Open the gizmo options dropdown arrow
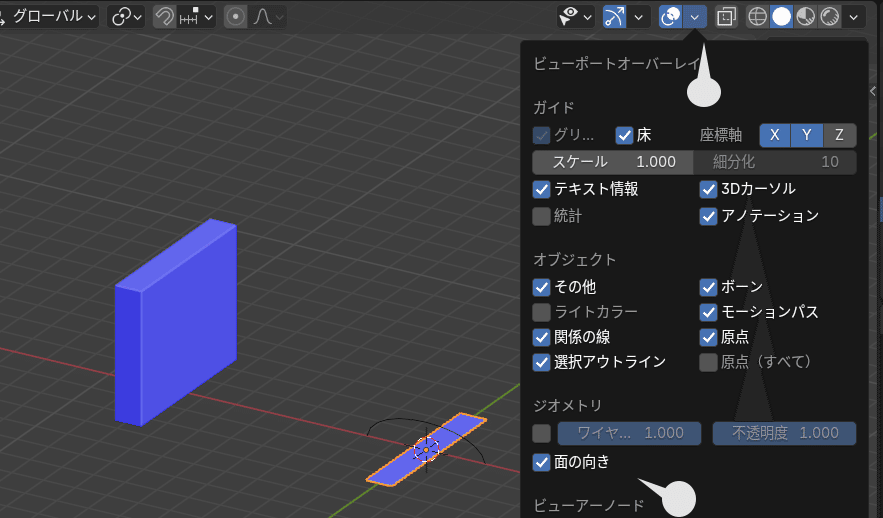The height and width of the screenshot is (518, 883). pyautogui.click(x=639, y=17)
